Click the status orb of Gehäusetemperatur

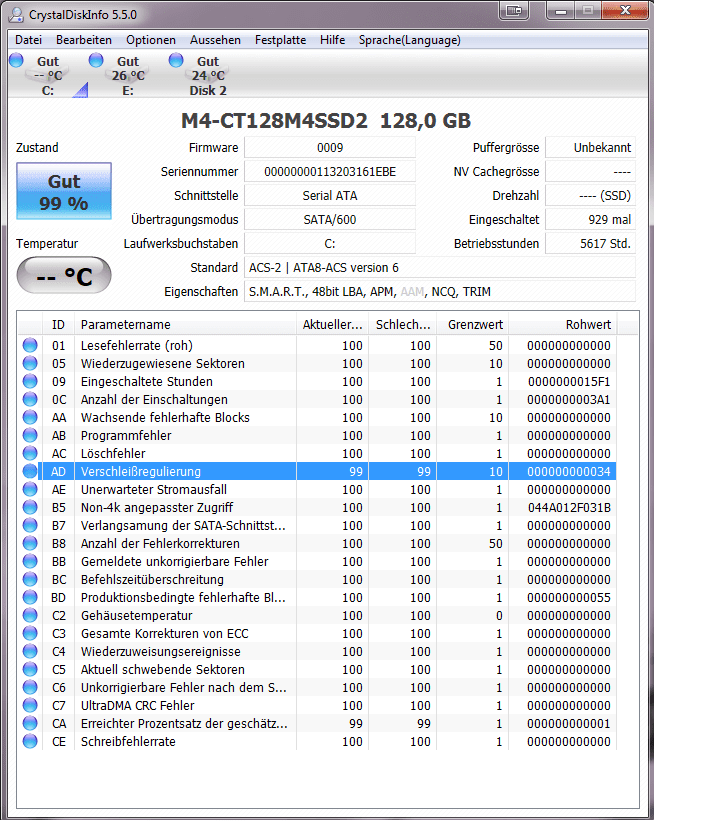tap(30, 616)
